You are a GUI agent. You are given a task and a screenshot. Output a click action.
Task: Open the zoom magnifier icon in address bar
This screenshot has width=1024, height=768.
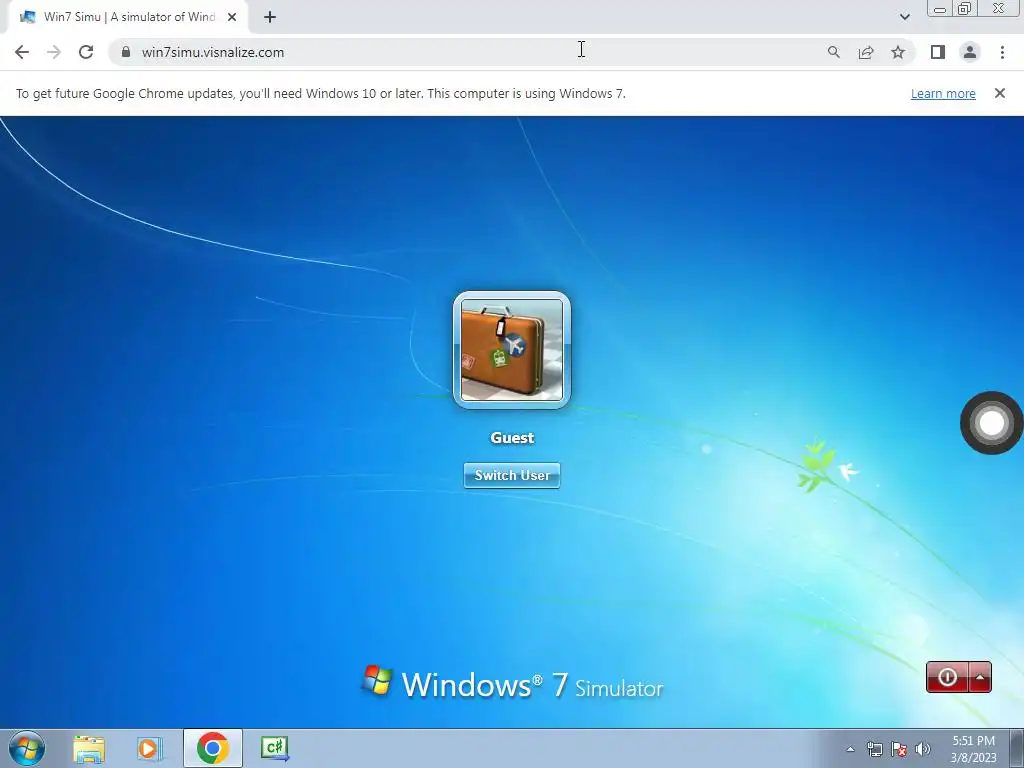[x=833, y=52]
